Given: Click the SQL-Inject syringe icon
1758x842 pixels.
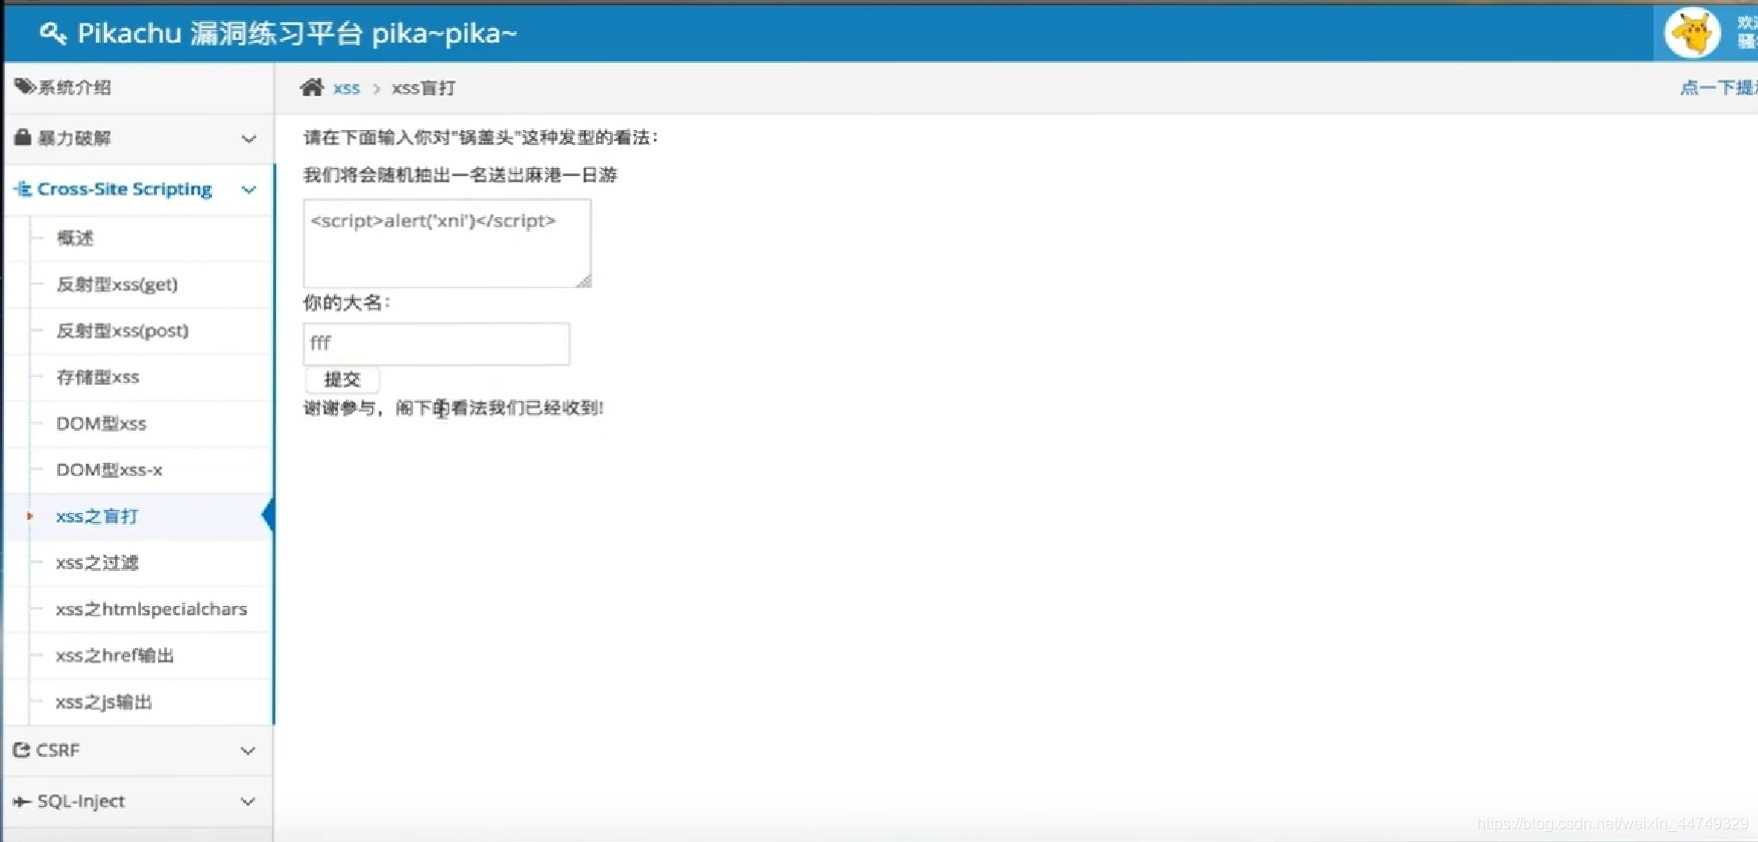Looking at the screenshot, I should tap(21, 801).
